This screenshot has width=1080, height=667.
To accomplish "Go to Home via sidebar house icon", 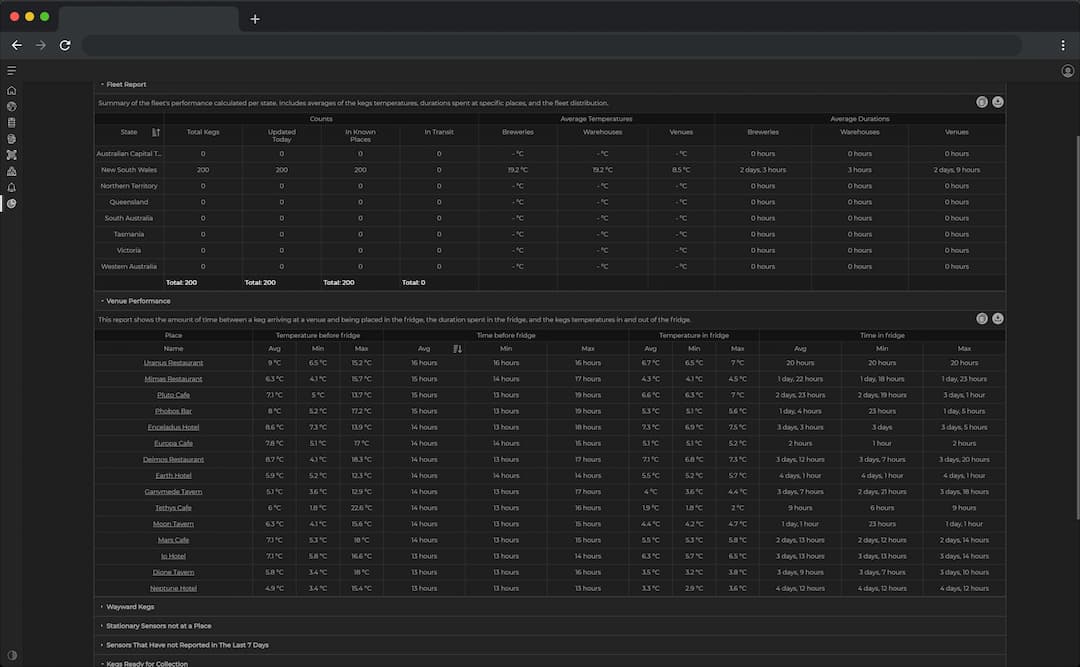I will 12,90.
